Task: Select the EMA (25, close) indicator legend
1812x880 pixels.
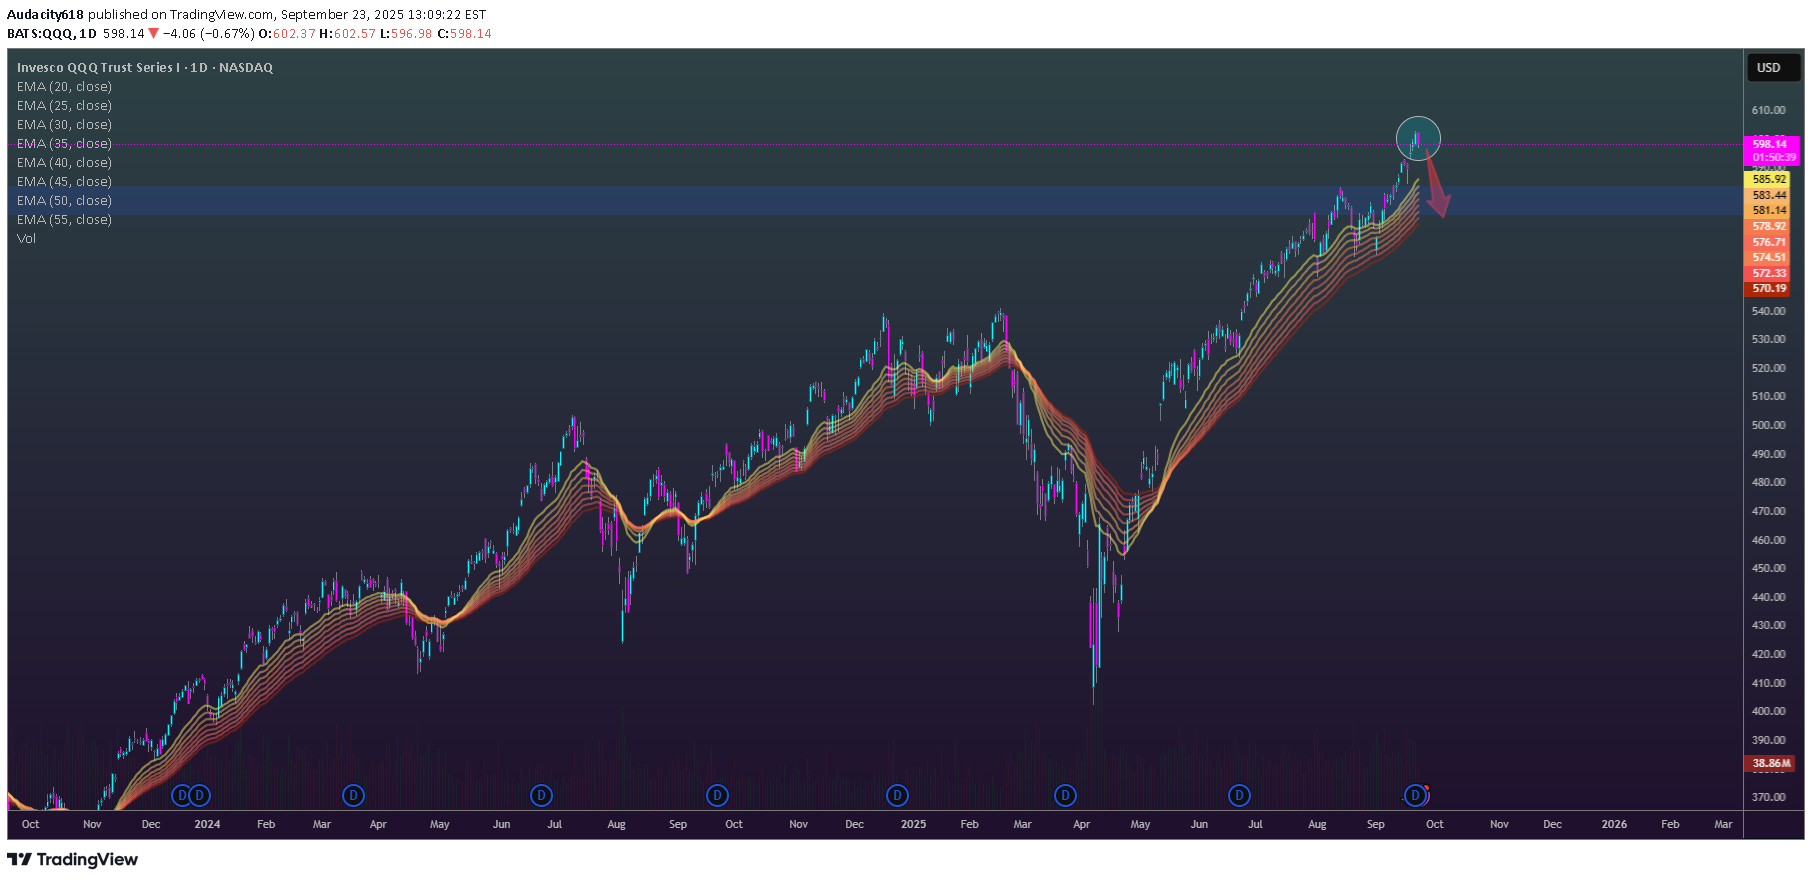Action: (x=64, y=106)
